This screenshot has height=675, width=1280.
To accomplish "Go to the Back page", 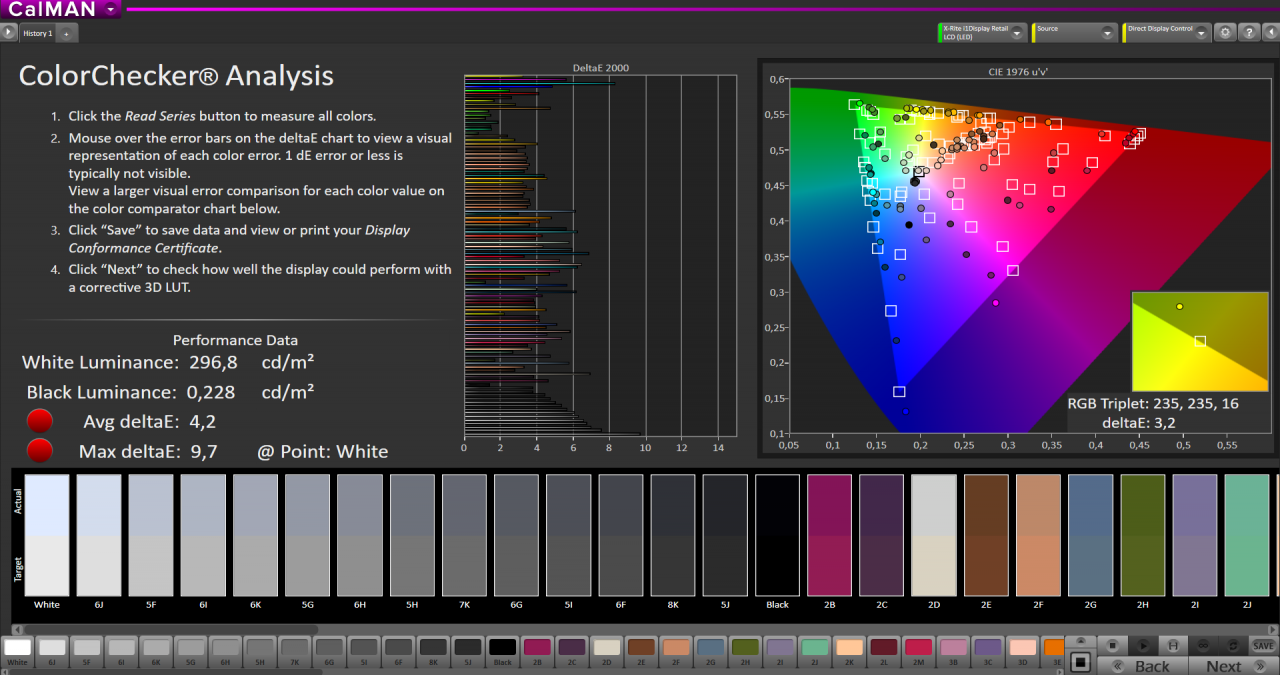I will coord(1143,666).
